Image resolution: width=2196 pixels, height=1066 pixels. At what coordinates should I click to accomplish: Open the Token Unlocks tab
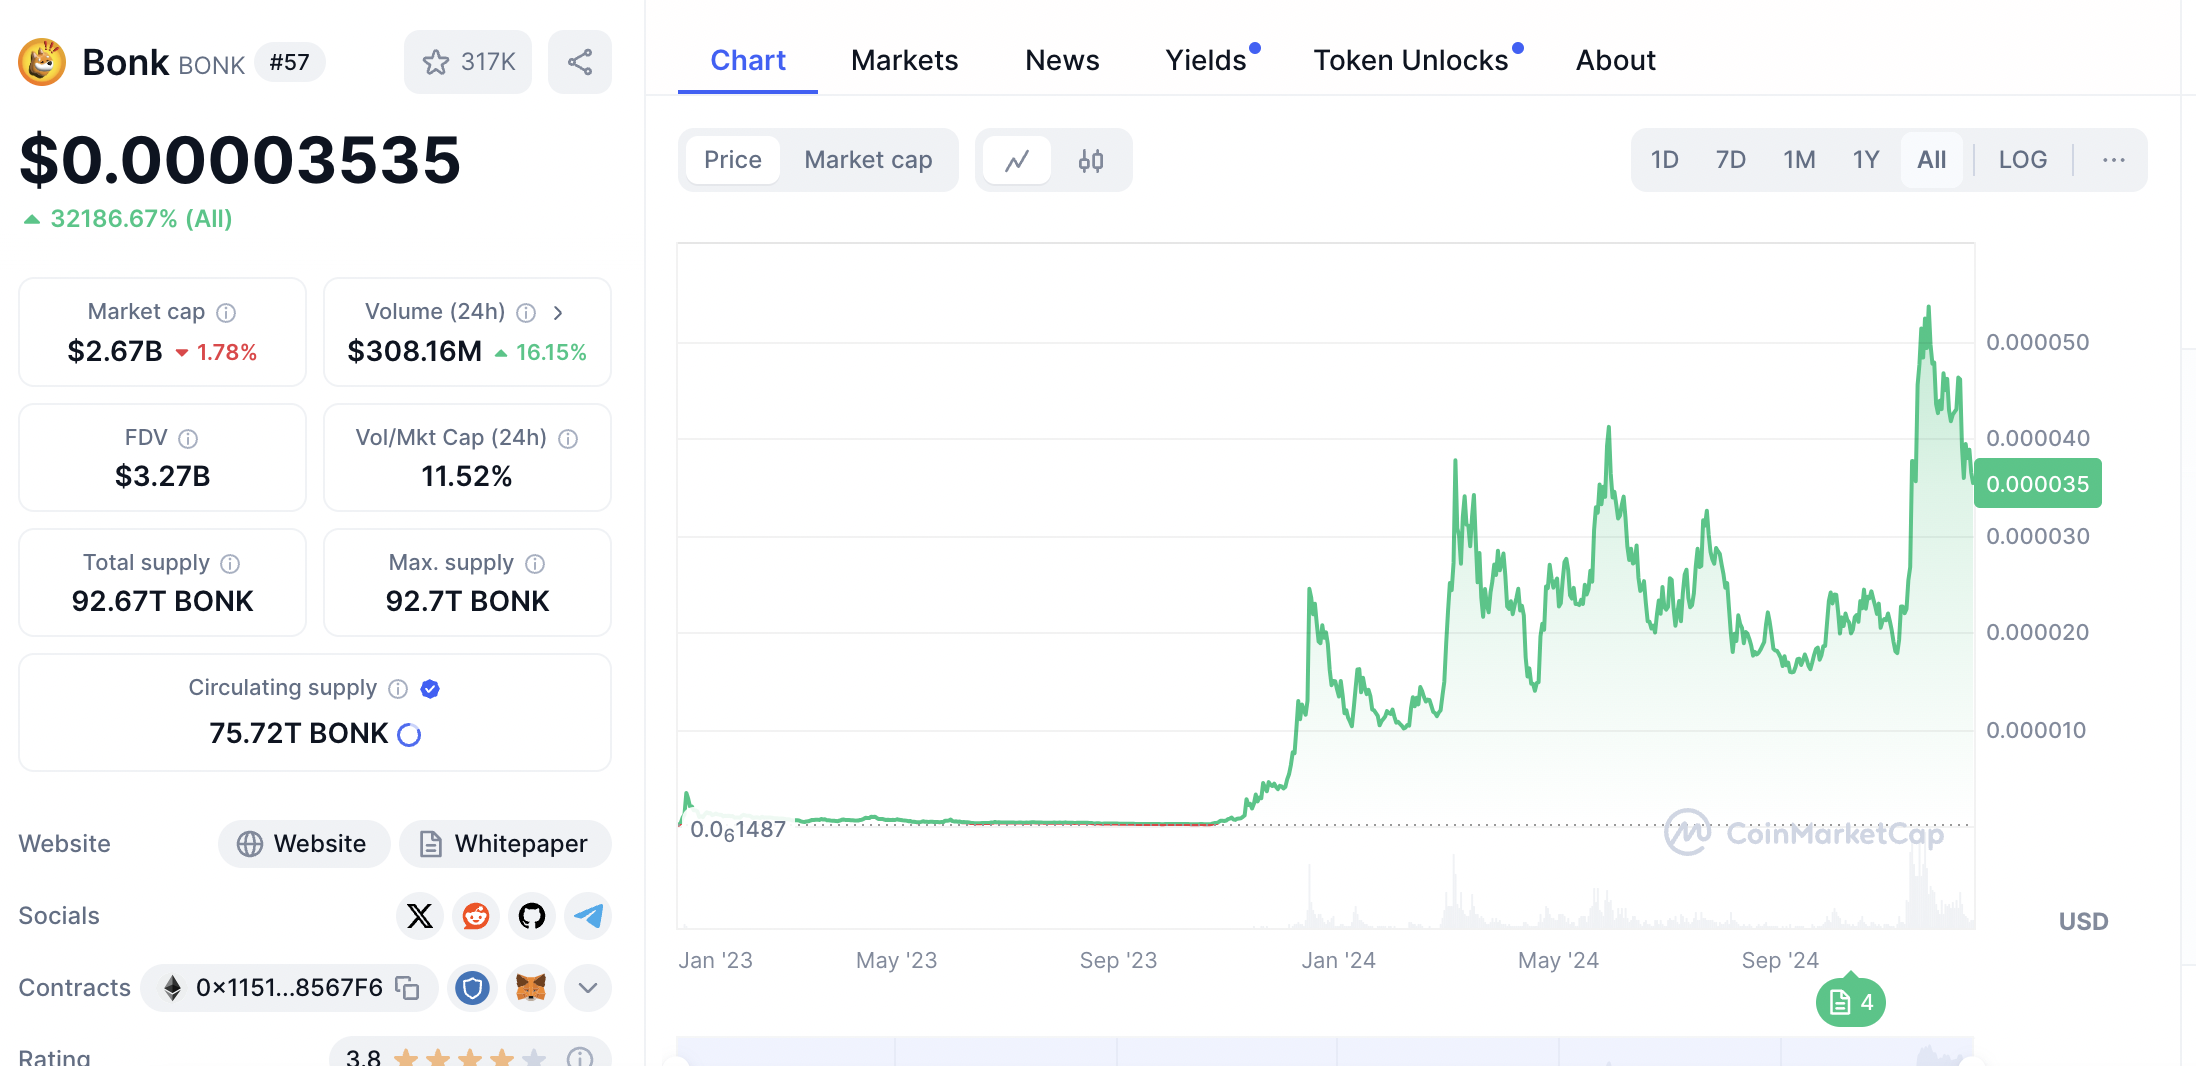(x=1410, y=60)
